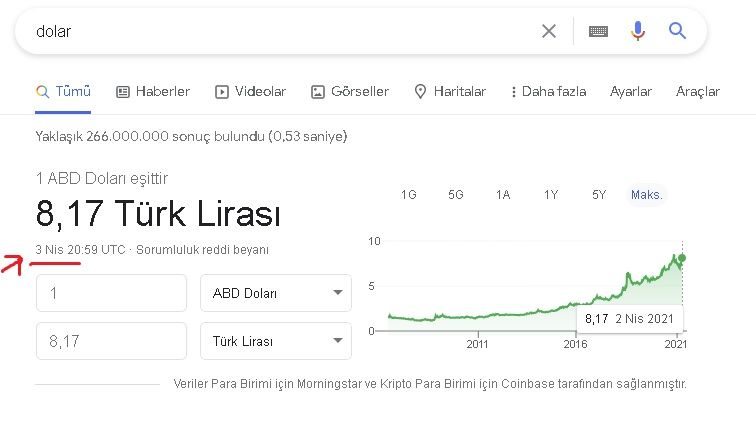Image resolution: width=756 pixels, height=428 pixels.
Task: Click the dollar amount input field
Action: pos(111,293)
